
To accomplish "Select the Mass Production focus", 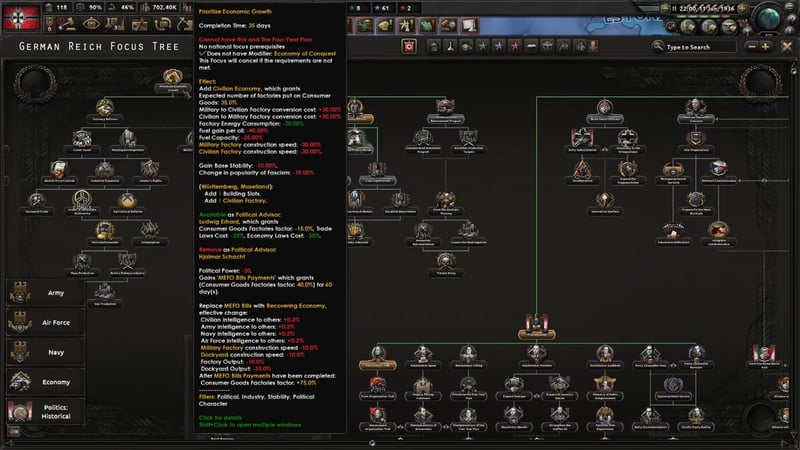I will (82, 264).
